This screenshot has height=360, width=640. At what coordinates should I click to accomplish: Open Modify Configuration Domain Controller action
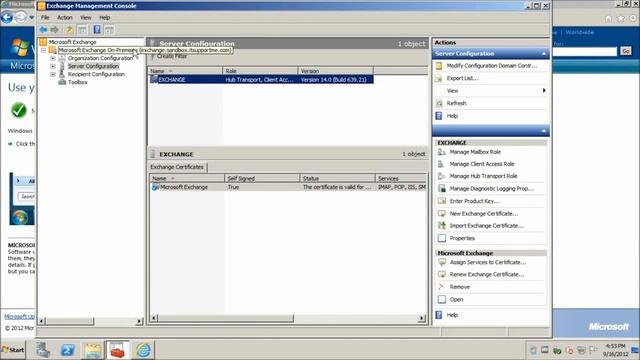coord(491,66)
